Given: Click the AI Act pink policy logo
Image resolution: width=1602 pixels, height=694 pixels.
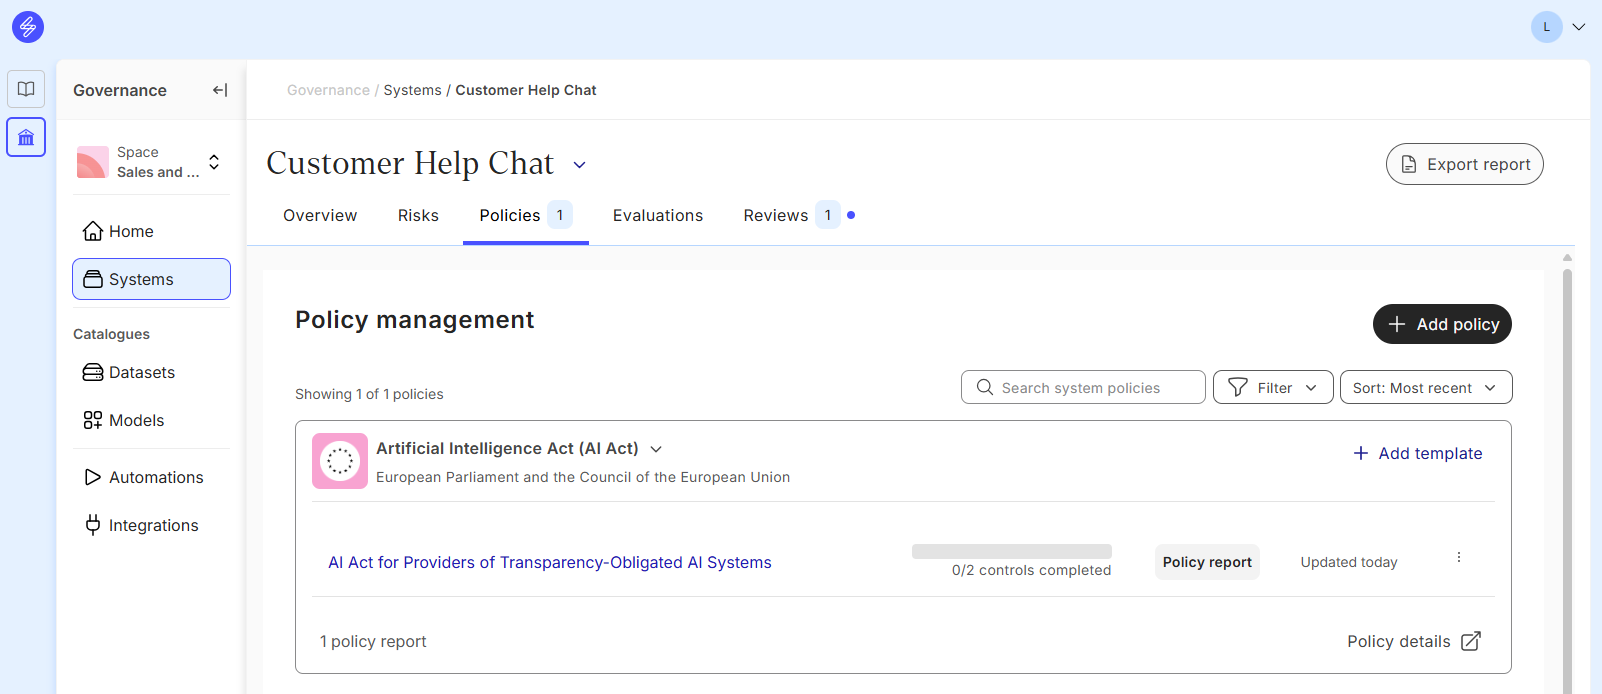Looking at the screenshot, I should click(340, 461).
